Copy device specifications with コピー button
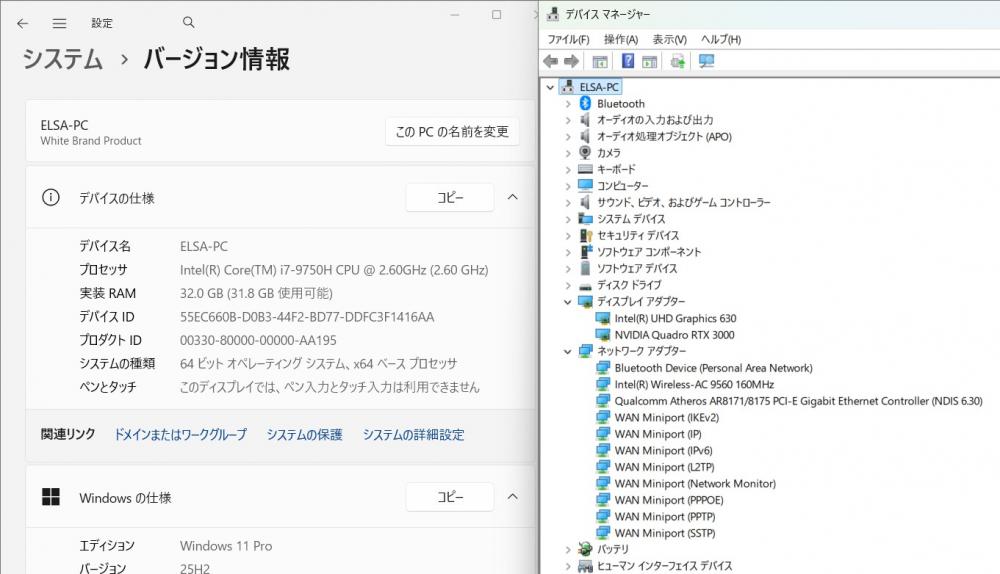1000x574 pixels. click(x=450, y=198)
